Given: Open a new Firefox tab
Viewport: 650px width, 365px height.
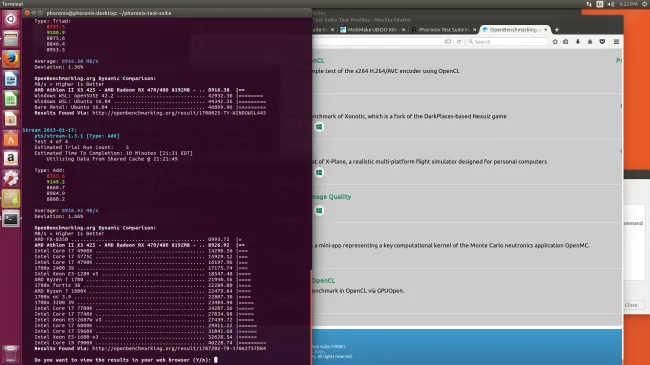Looking at the screenshot, I should (557, 30).
